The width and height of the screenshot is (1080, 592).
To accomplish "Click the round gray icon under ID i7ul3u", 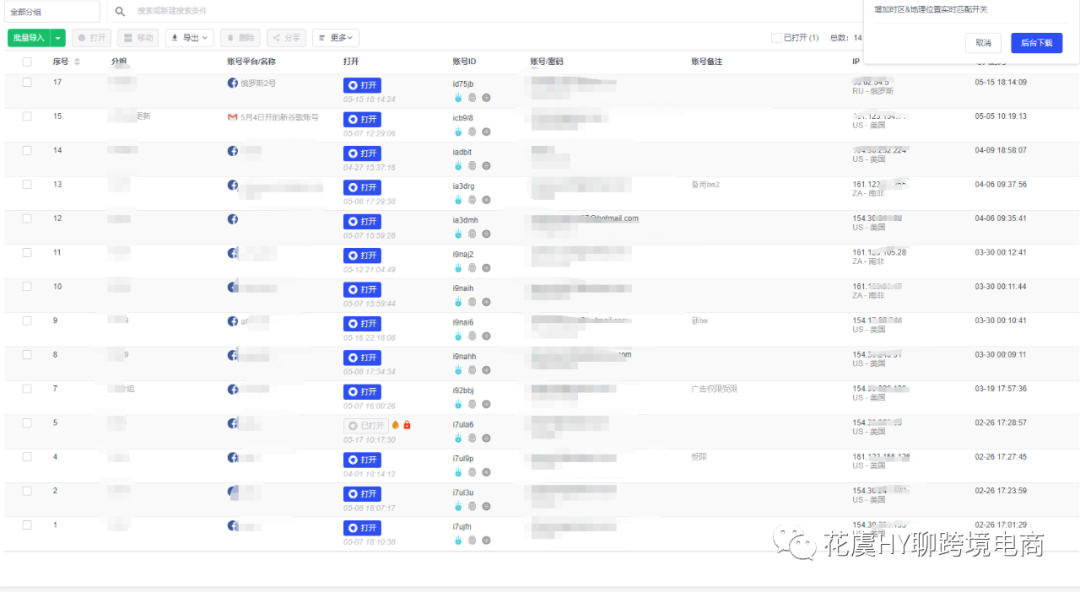I will coord(486,507).
